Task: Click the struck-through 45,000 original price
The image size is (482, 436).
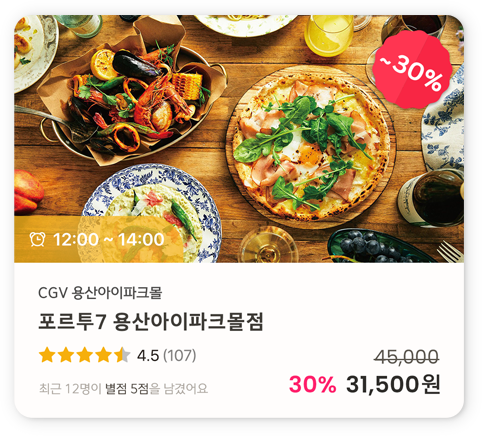Action: click(x=406, y=357)
